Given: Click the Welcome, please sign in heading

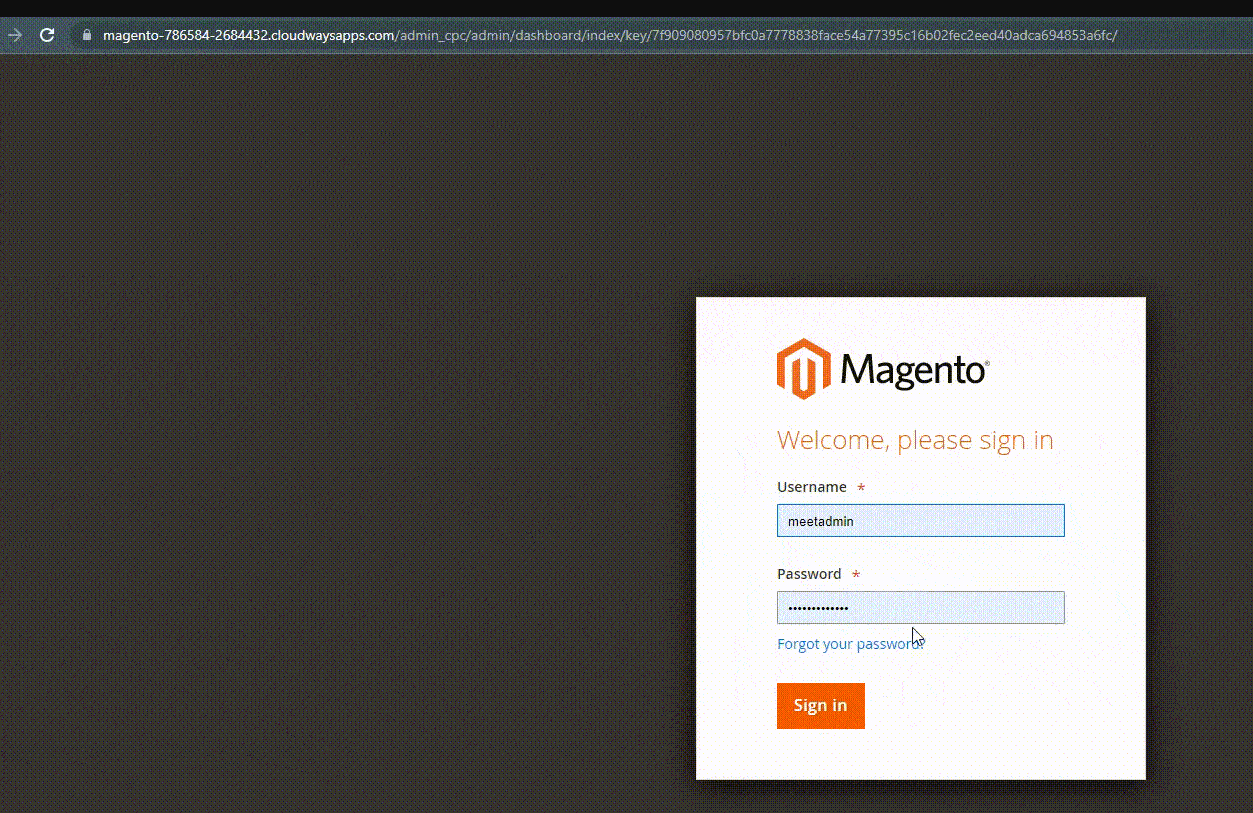Looking at the screenshot, I should pos(914,440).
